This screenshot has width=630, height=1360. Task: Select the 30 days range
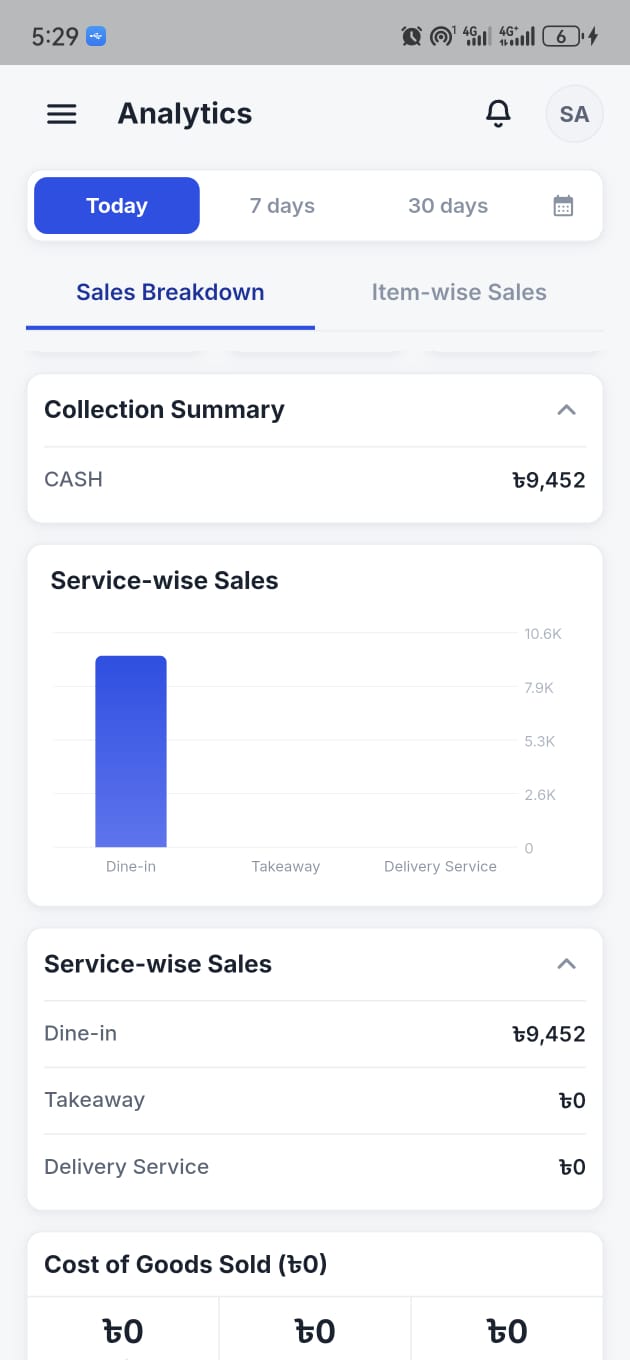coord(448,206)
